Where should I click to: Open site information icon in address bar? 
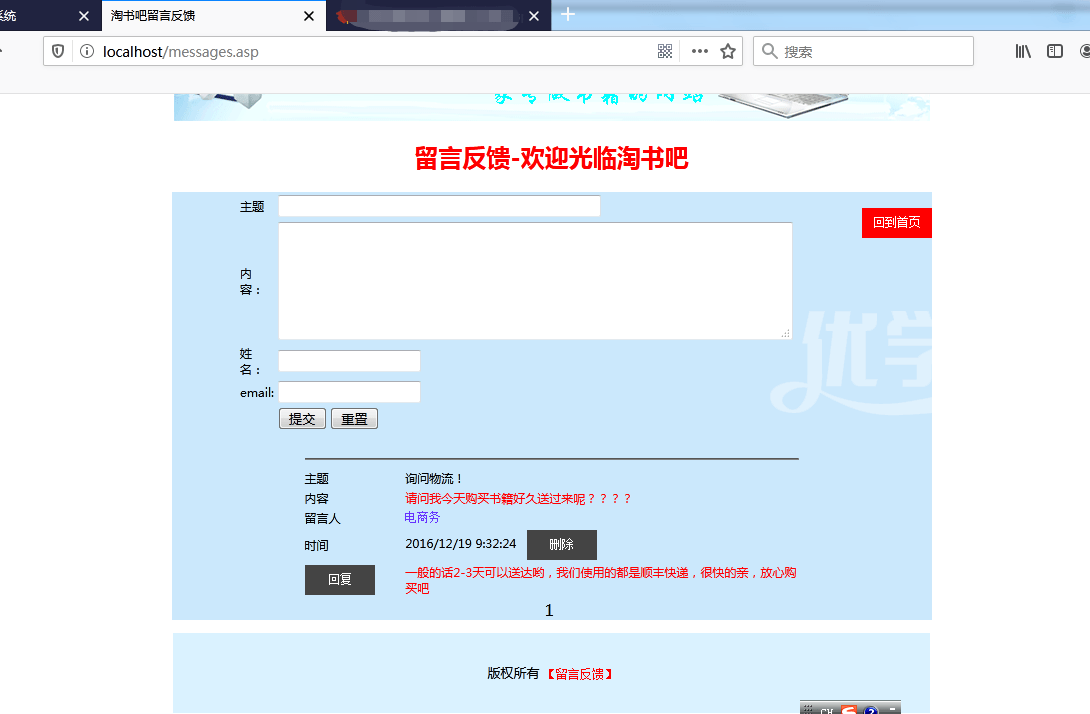87,51
